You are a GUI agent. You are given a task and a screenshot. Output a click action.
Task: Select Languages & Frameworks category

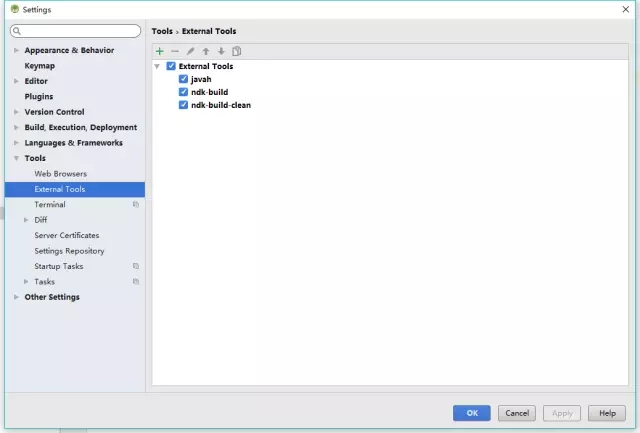[x=73, y=143]
